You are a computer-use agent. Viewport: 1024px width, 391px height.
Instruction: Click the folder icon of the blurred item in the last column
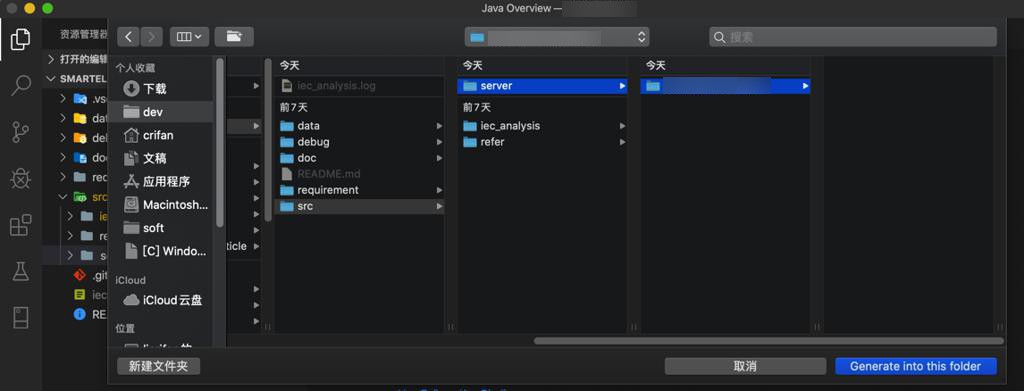pyautogui.click(x=652, y=86)
